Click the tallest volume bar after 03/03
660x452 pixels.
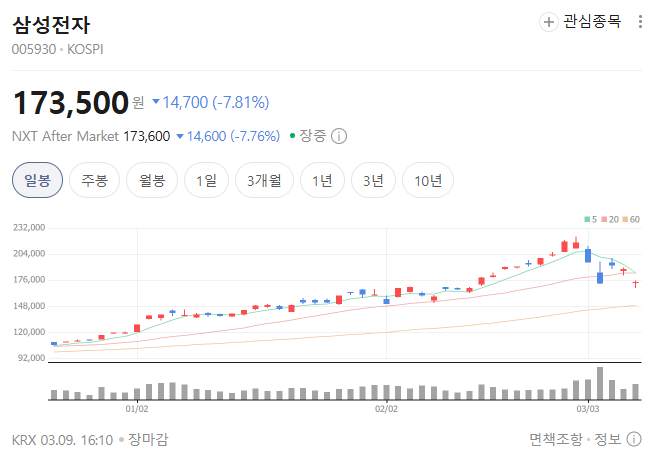coord(600,383)
